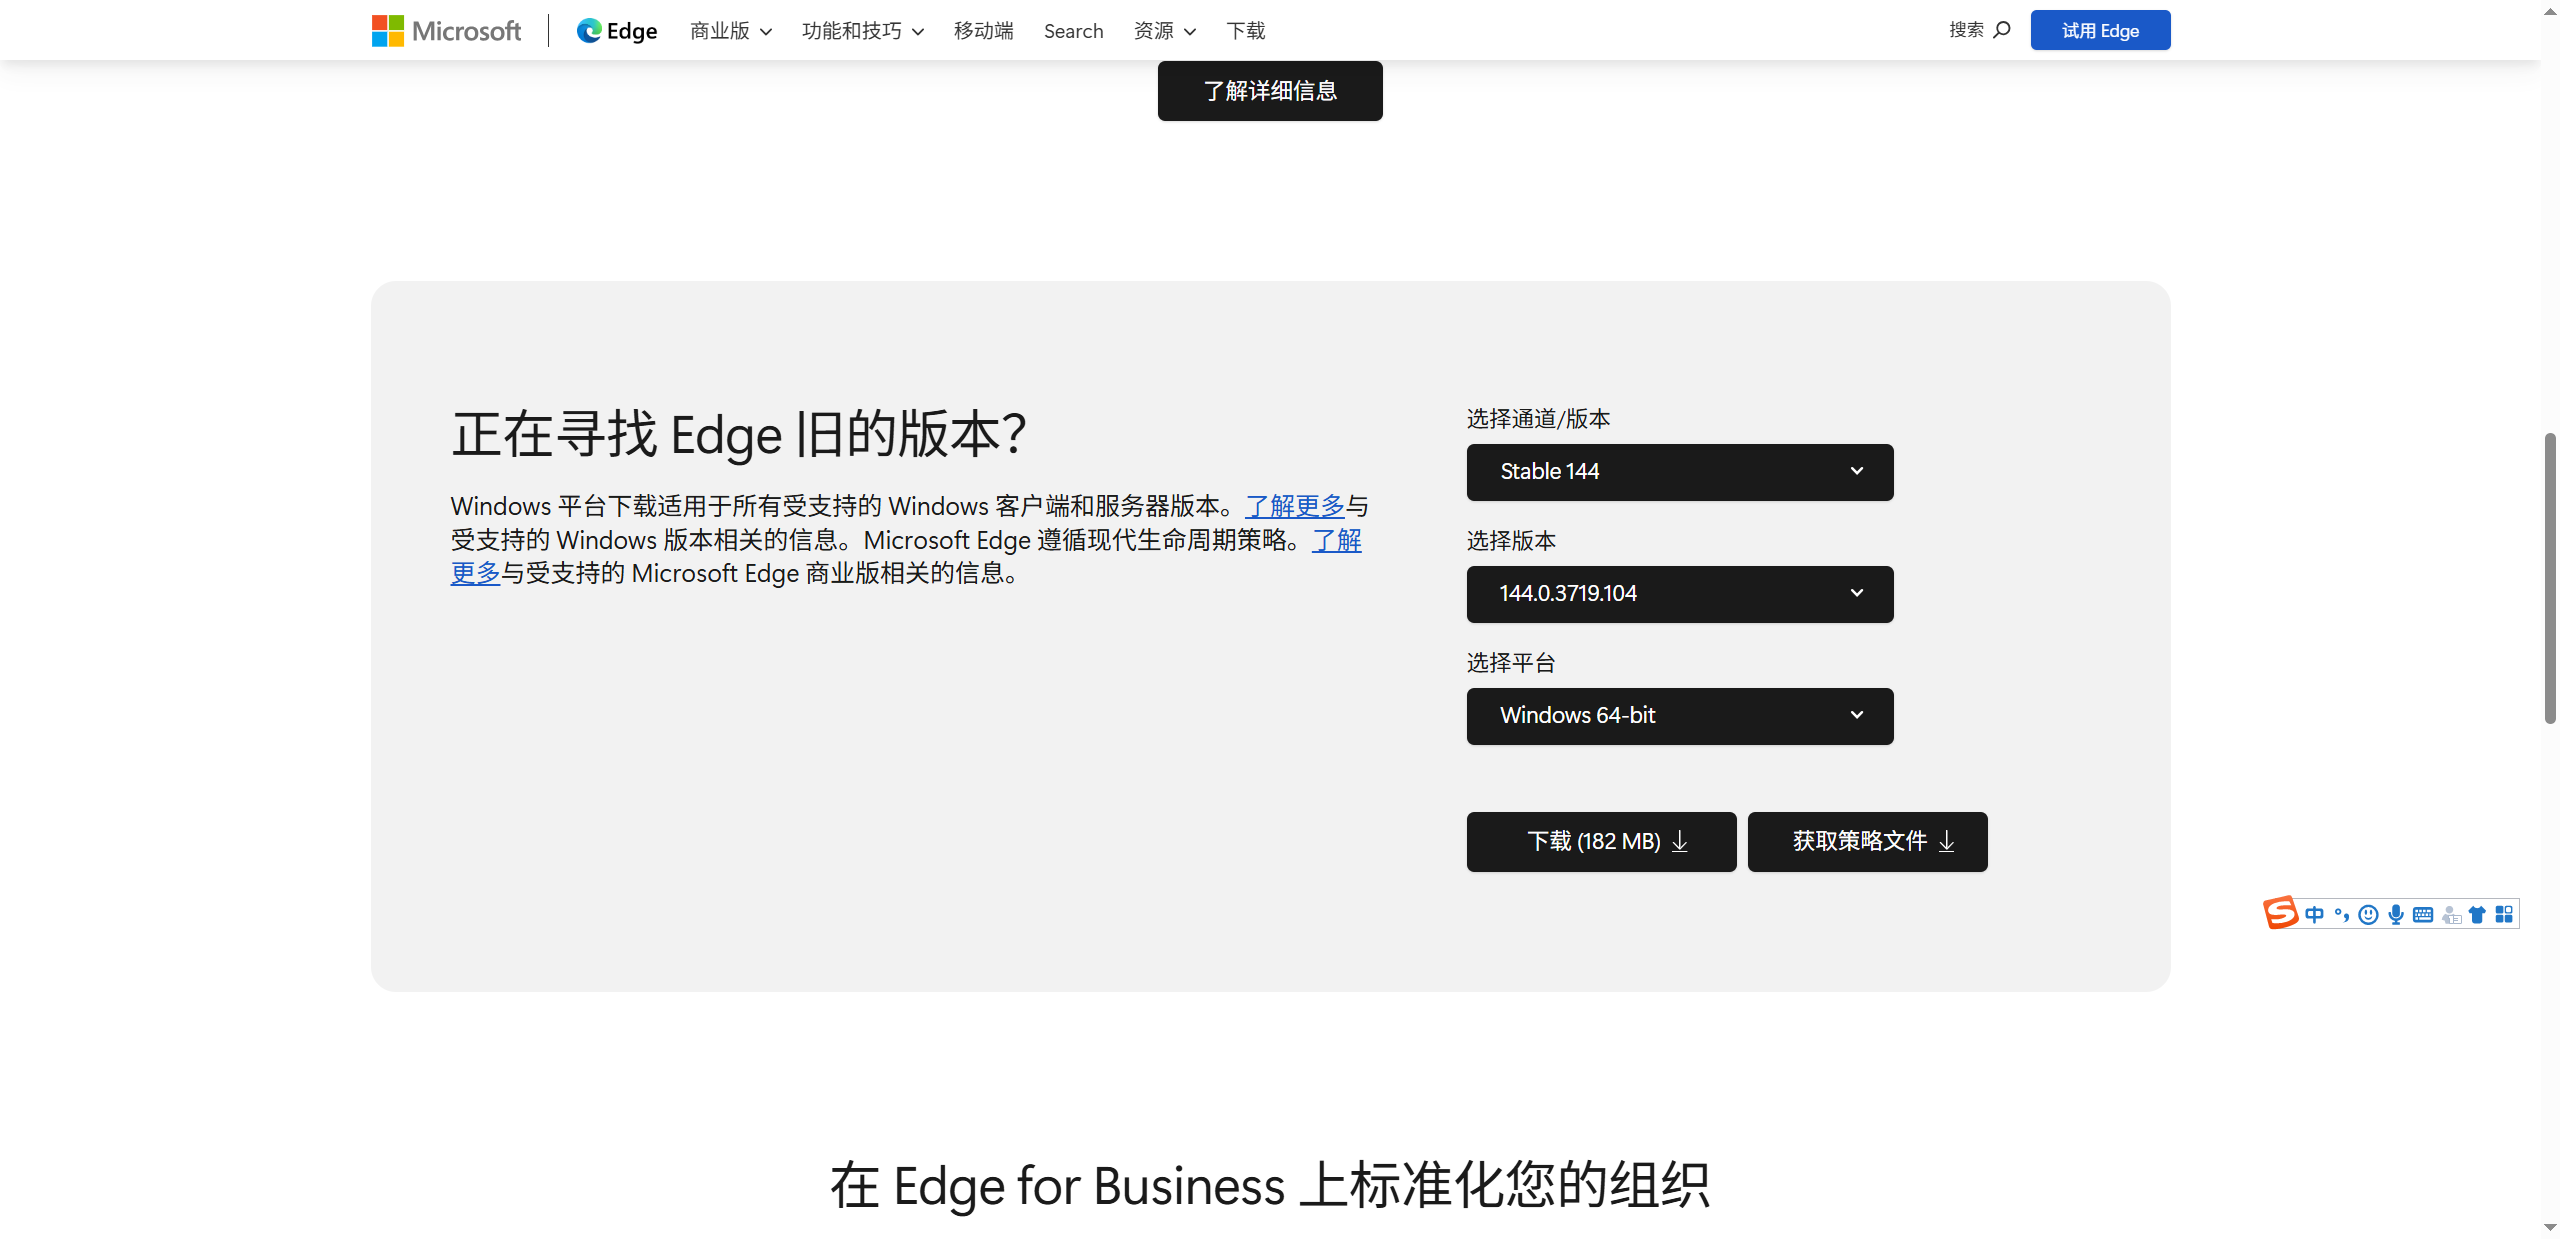Image resolution: width=2560 pixels, height=1239 pixels.
Task: Open the Windows 64-bit platform dropdown
Action: pos(1679,716)
